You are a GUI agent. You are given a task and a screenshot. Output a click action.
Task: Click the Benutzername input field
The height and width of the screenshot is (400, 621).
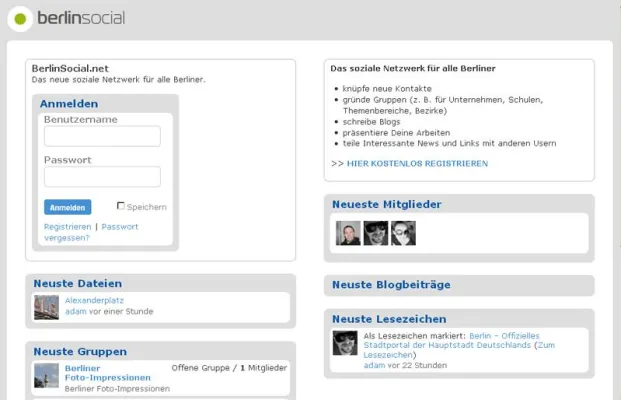[x=102, y=136]
